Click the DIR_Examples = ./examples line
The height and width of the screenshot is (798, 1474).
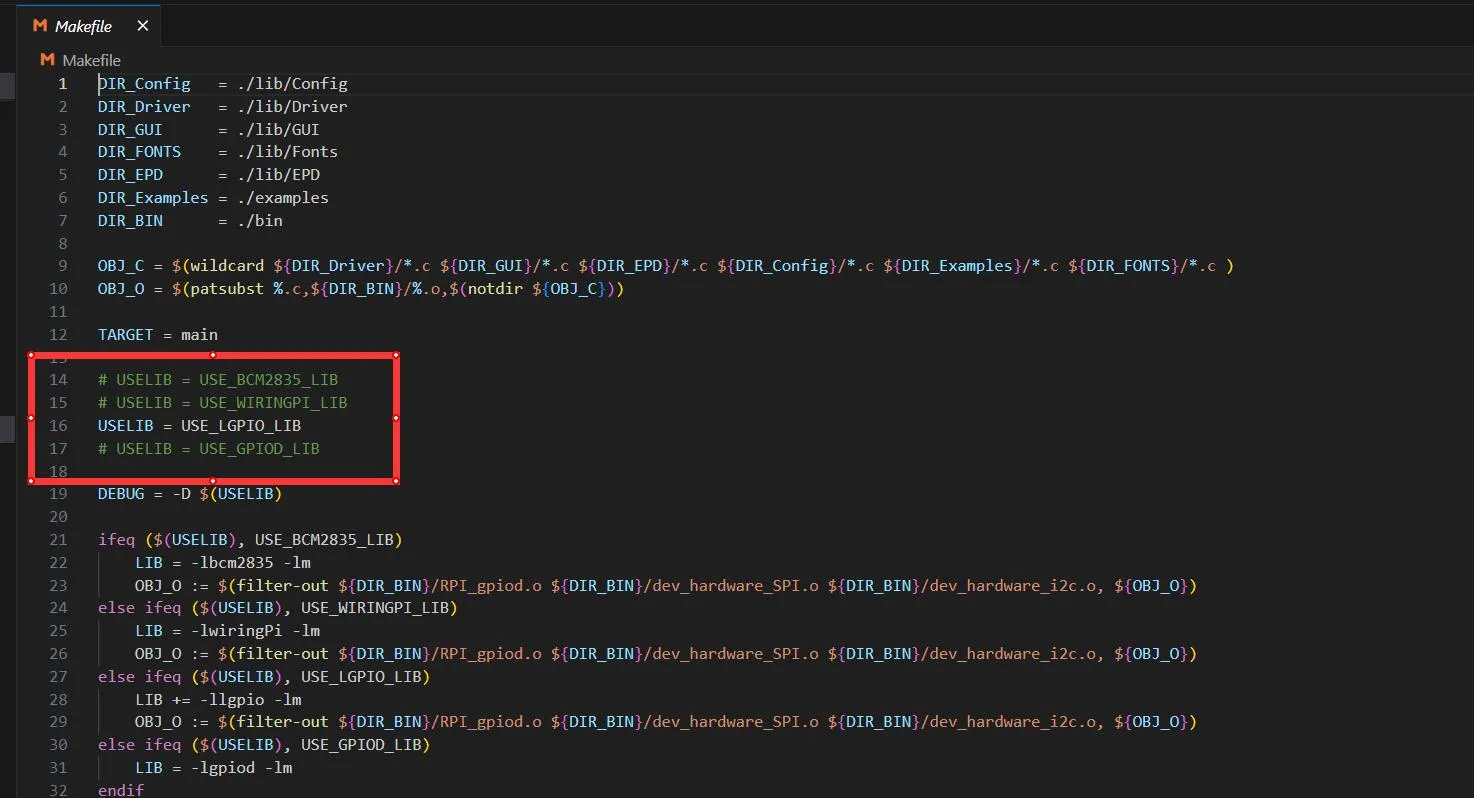pos(213,198)
